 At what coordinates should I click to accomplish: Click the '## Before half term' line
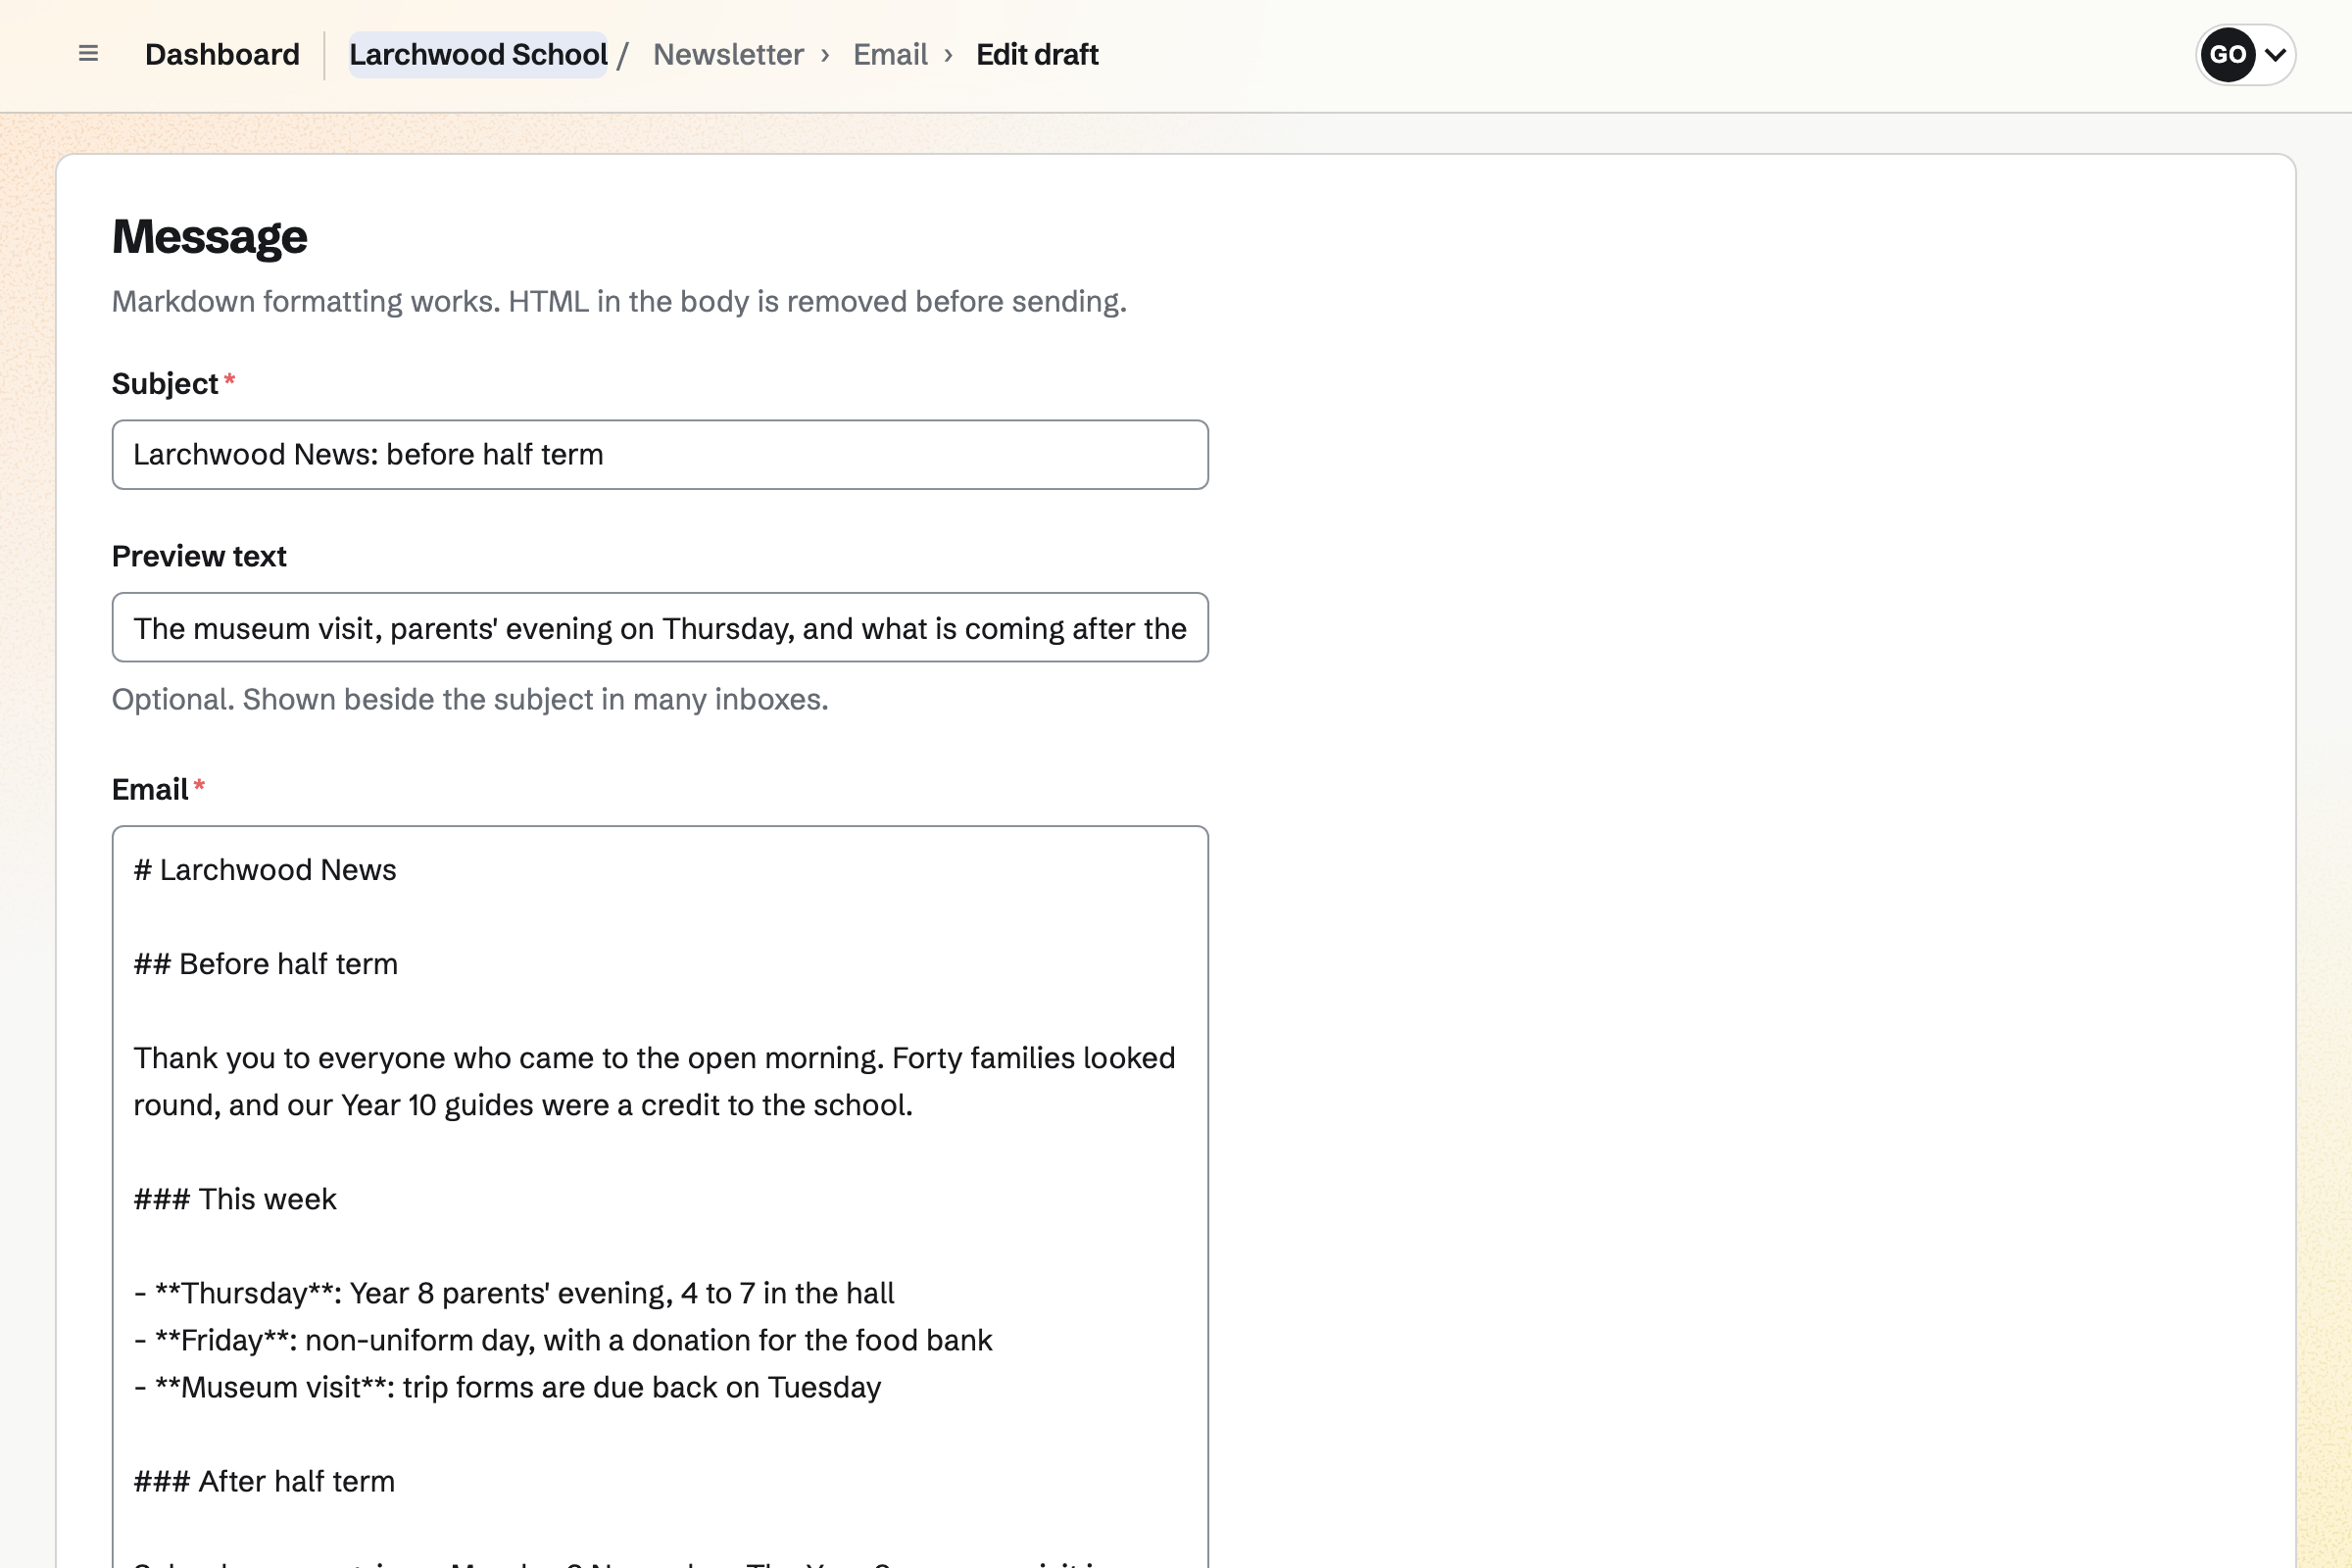(x=266, y=964)
